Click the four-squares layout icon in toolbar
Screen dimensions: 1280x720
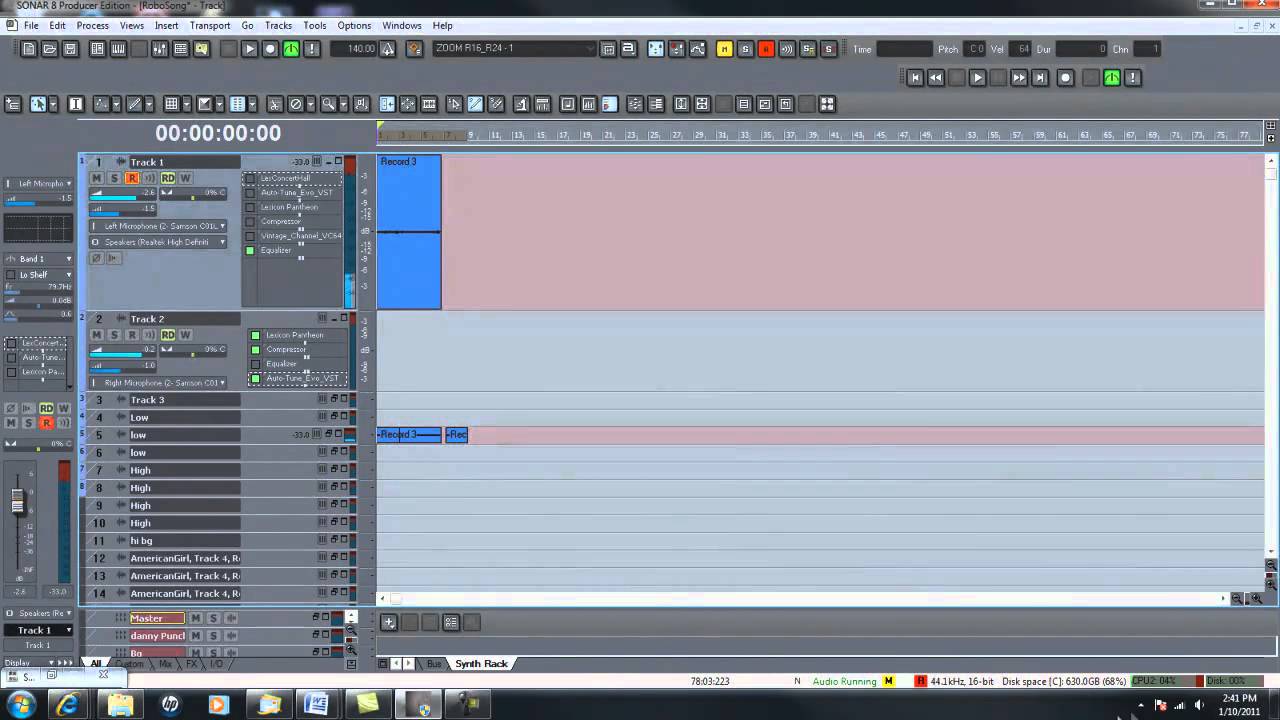point(827,104)
